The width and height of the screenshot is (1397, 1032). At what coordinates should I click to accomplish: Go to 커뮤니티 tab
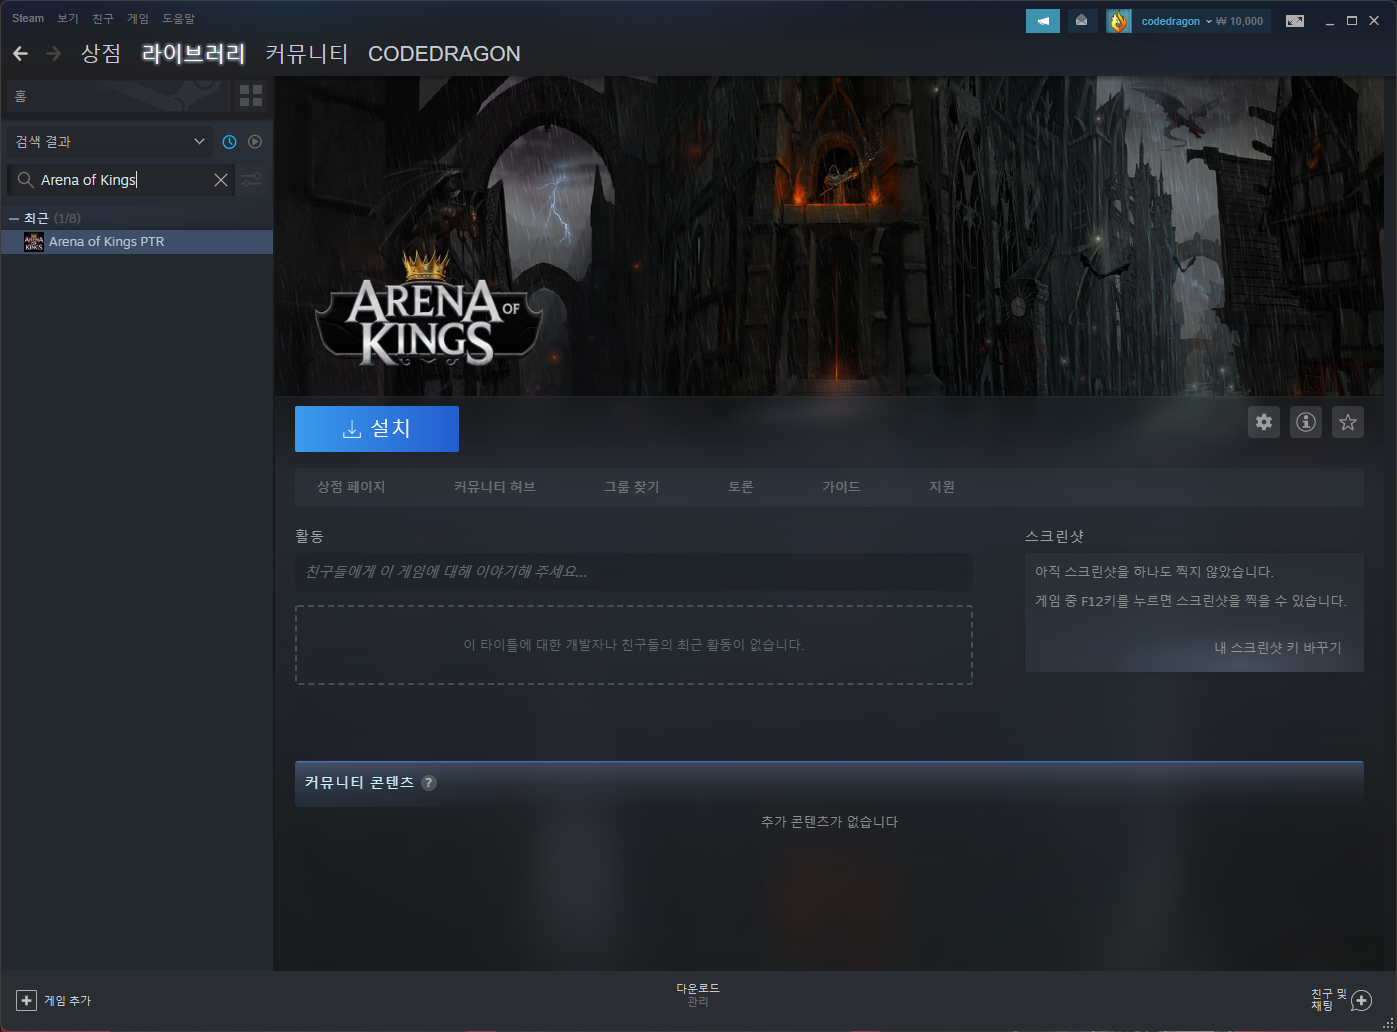[307, 53]
